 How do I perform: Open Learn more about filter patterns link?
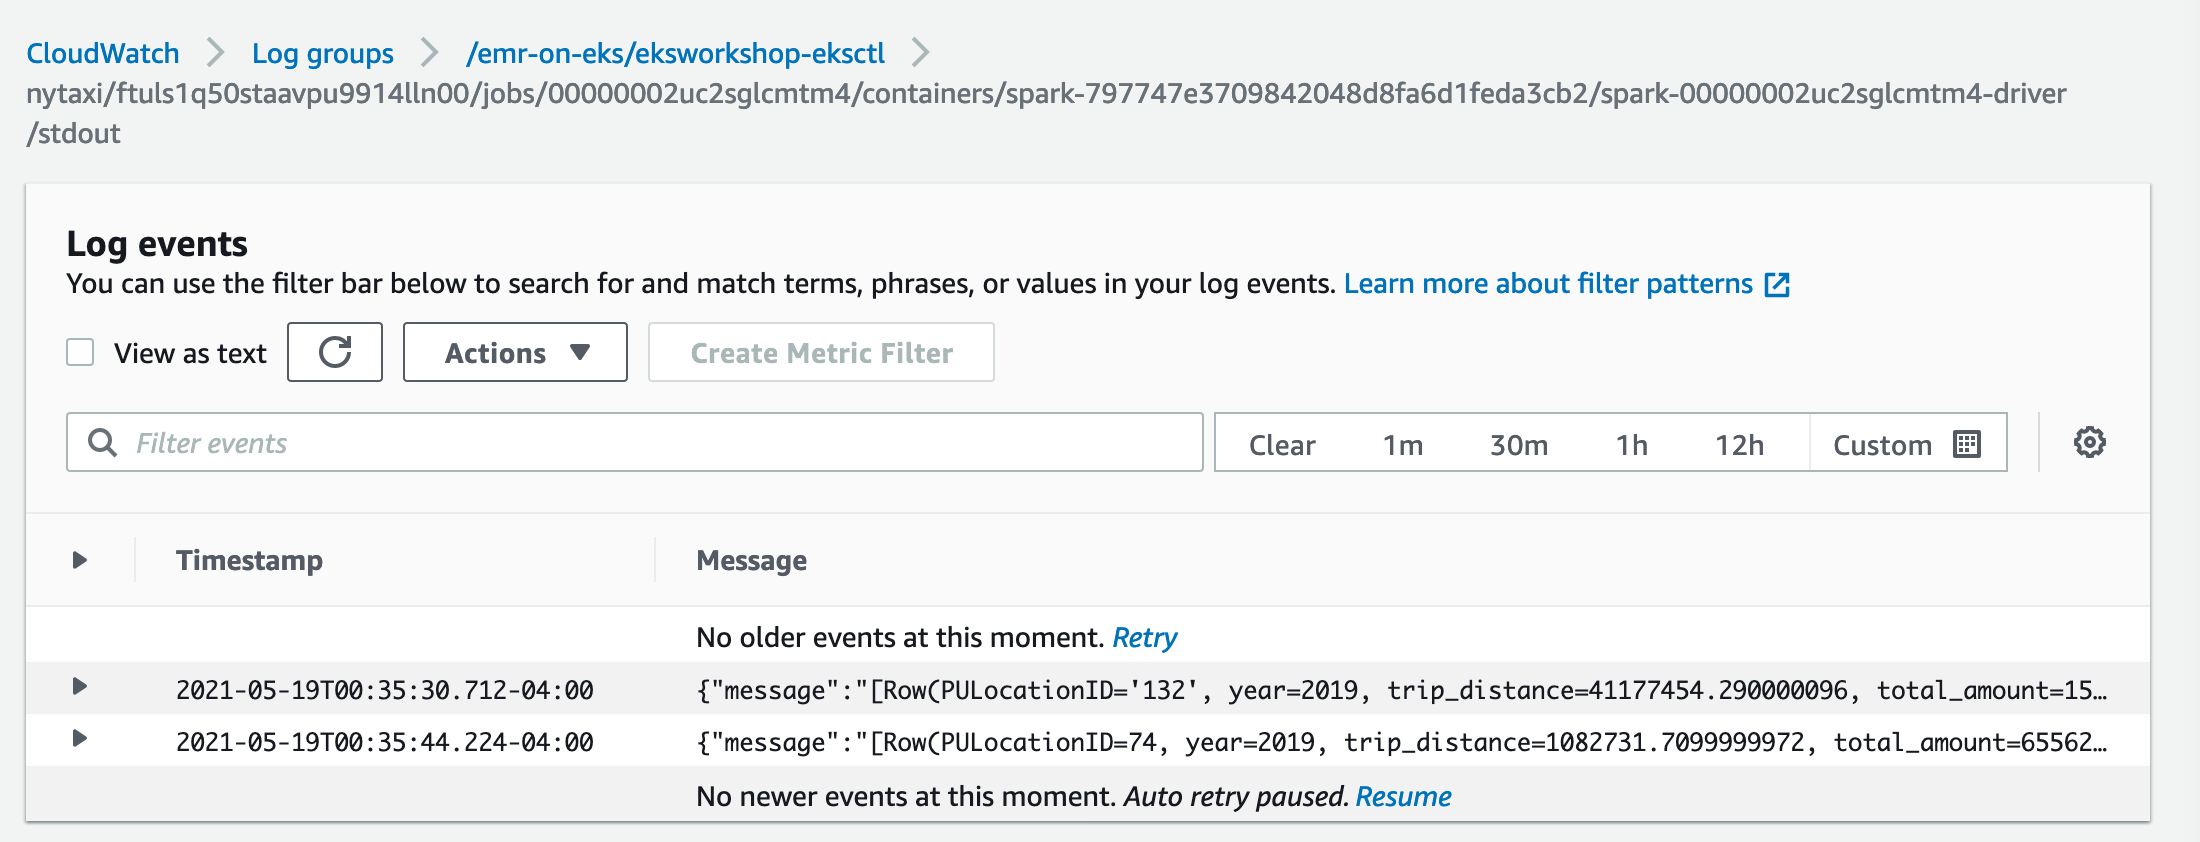click(x=1548, y=284)
